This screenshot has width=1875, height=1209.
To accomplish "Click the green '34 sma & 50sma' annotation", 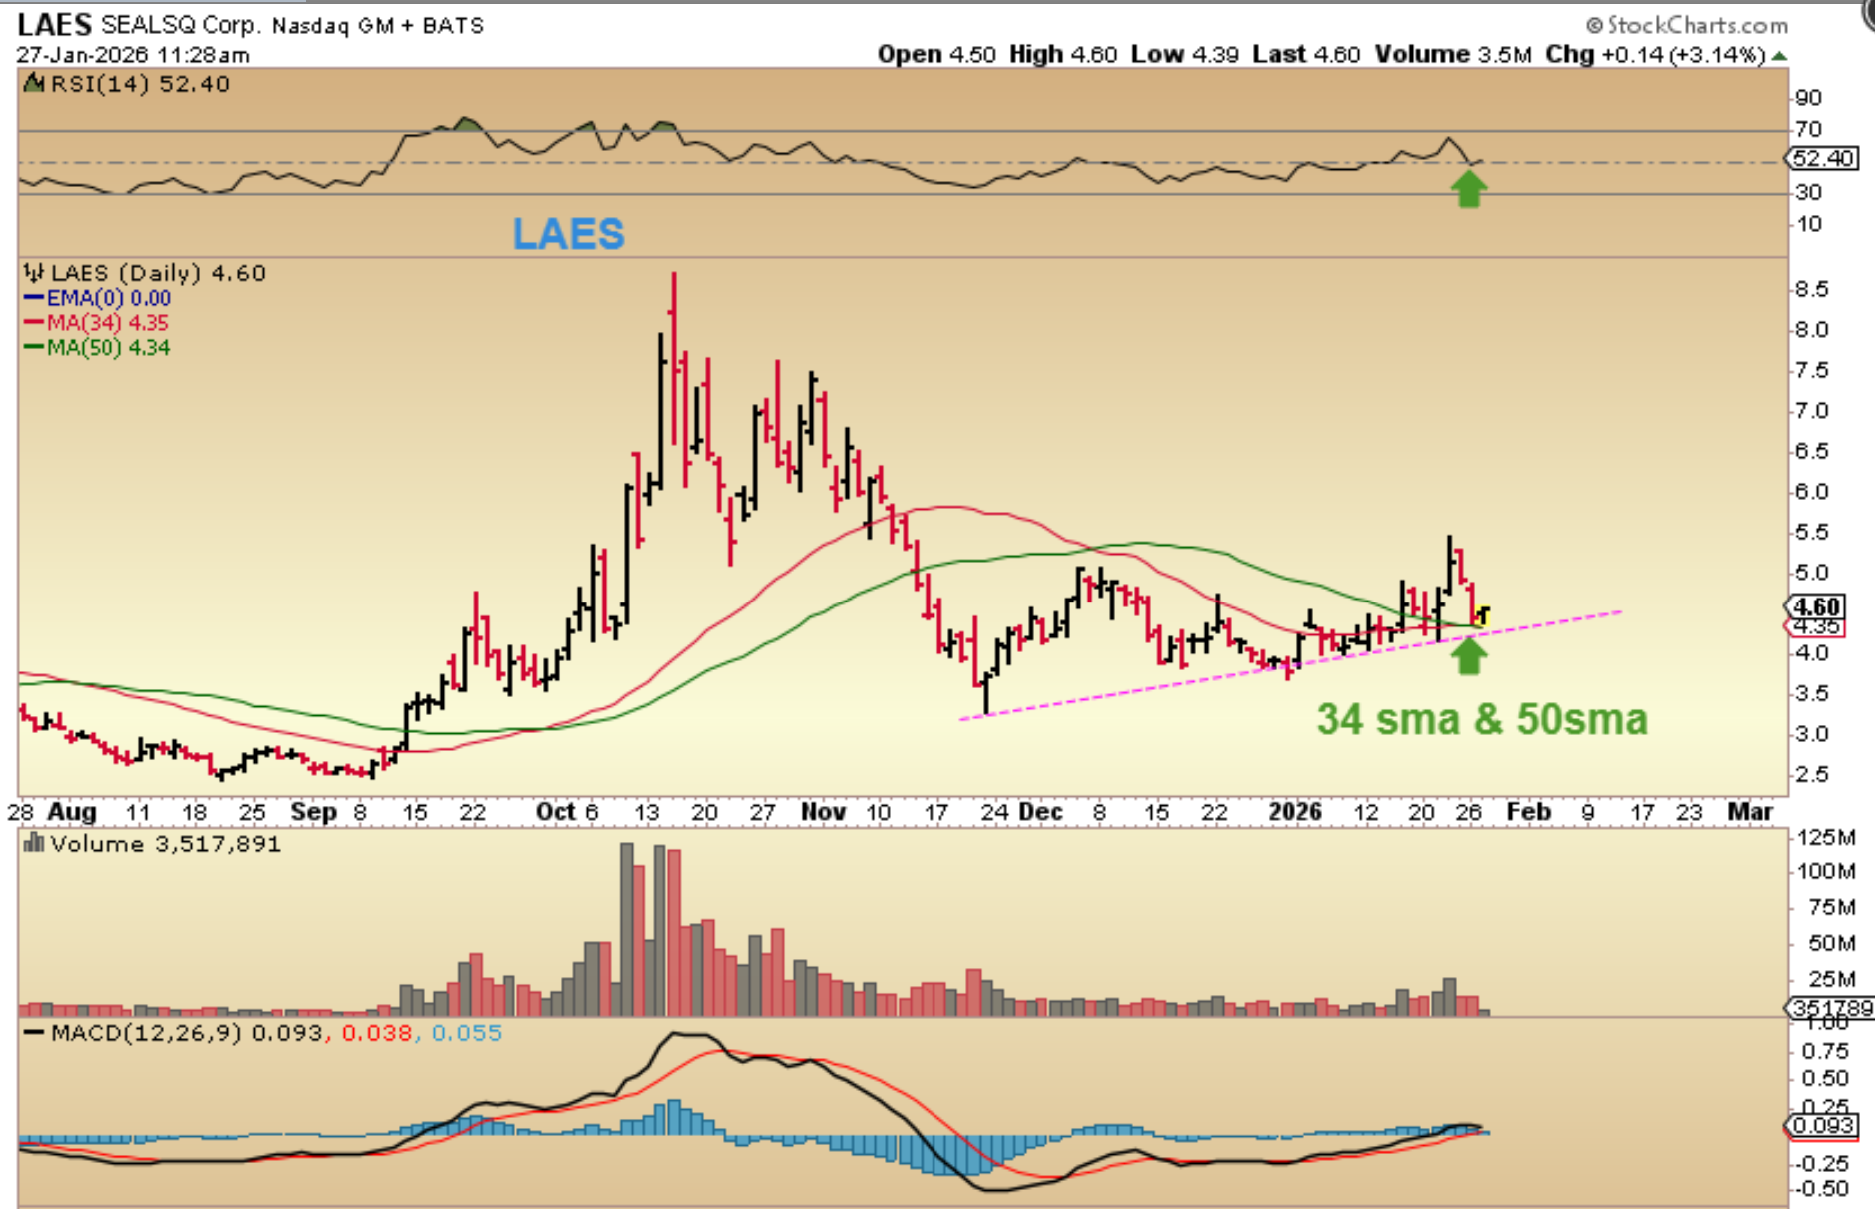I will click(1482, 719).
